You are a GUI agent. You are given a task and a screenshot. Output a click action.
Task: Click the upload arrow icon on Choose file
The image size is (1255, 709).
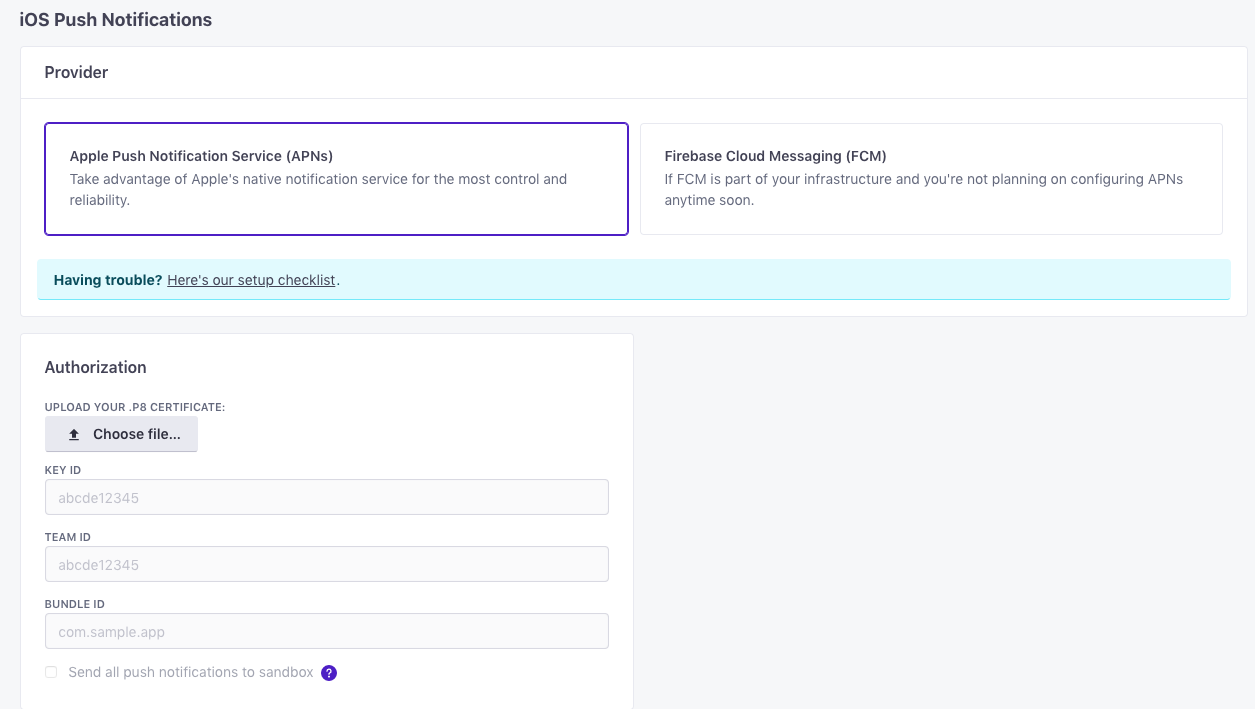[x=74, y=435]
